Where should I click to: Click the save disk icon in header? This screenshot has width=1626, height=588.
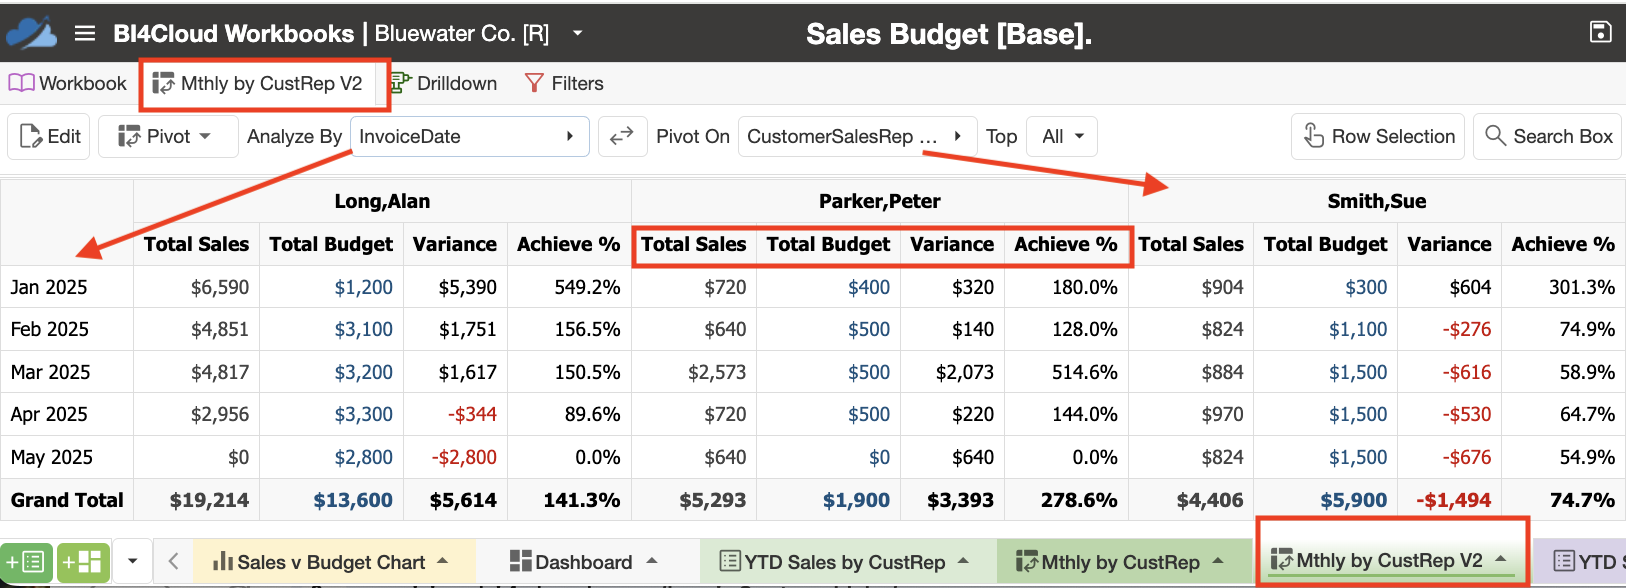1600,32
